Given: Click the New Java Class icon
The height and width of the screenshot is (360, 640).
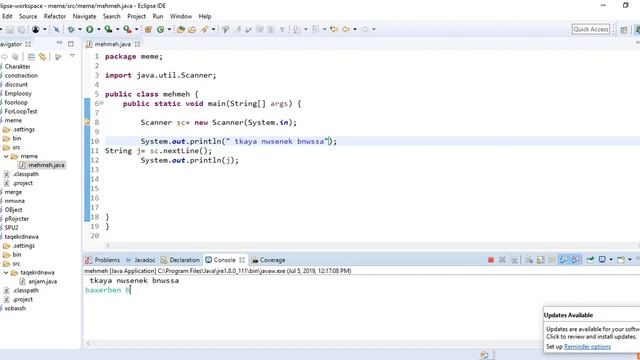Looking at the screenshot, I should click(160, 29).
